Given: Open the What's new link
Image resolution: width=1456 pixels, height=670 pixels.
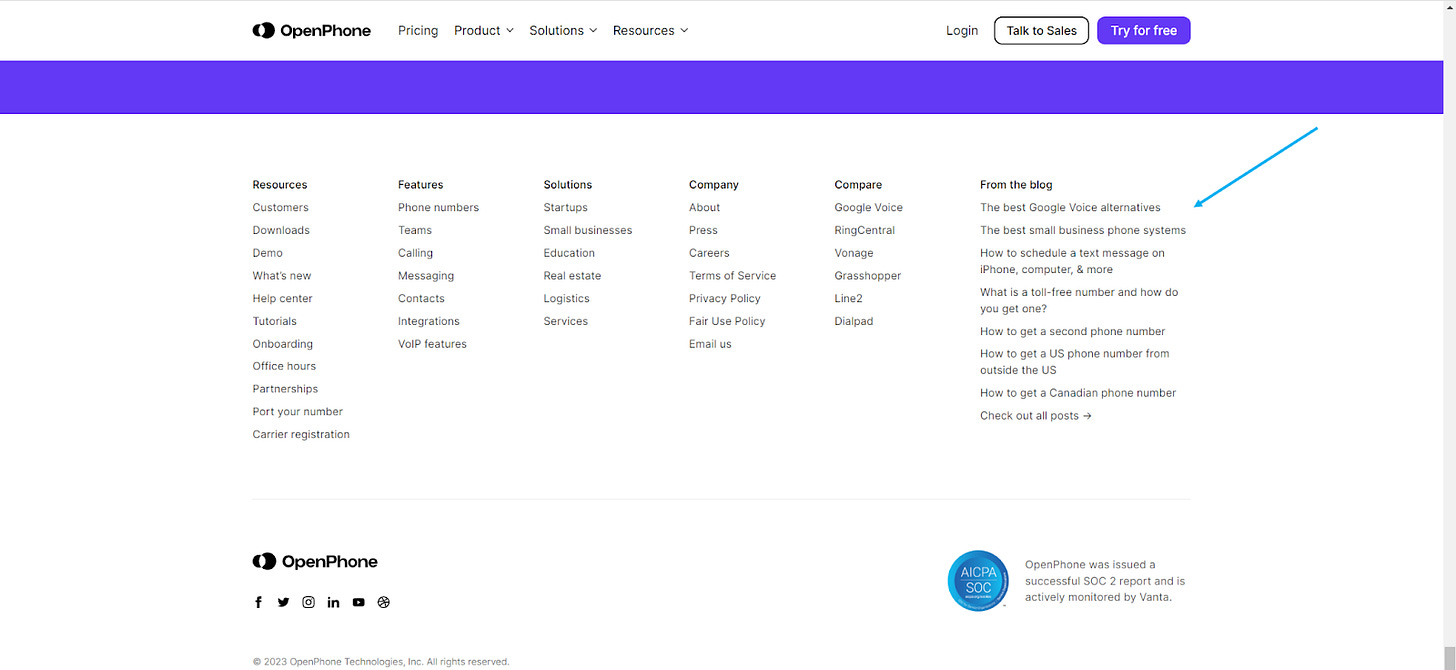Looking at the screenshot, I should pos(282,276).
